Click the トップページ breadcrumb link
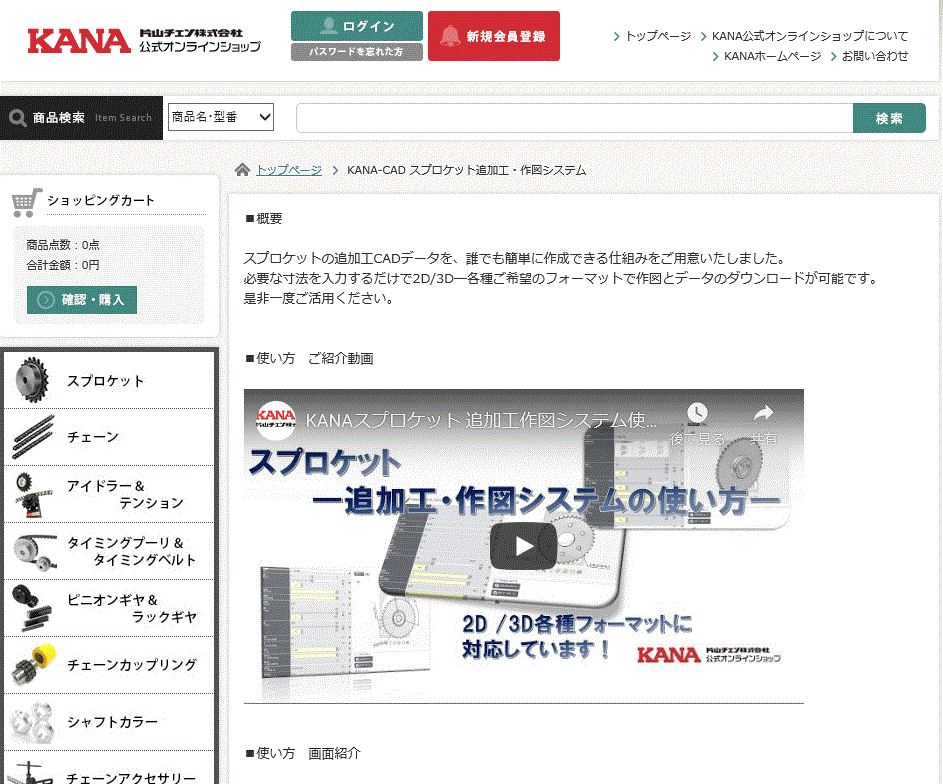 (x=289, y=170)
